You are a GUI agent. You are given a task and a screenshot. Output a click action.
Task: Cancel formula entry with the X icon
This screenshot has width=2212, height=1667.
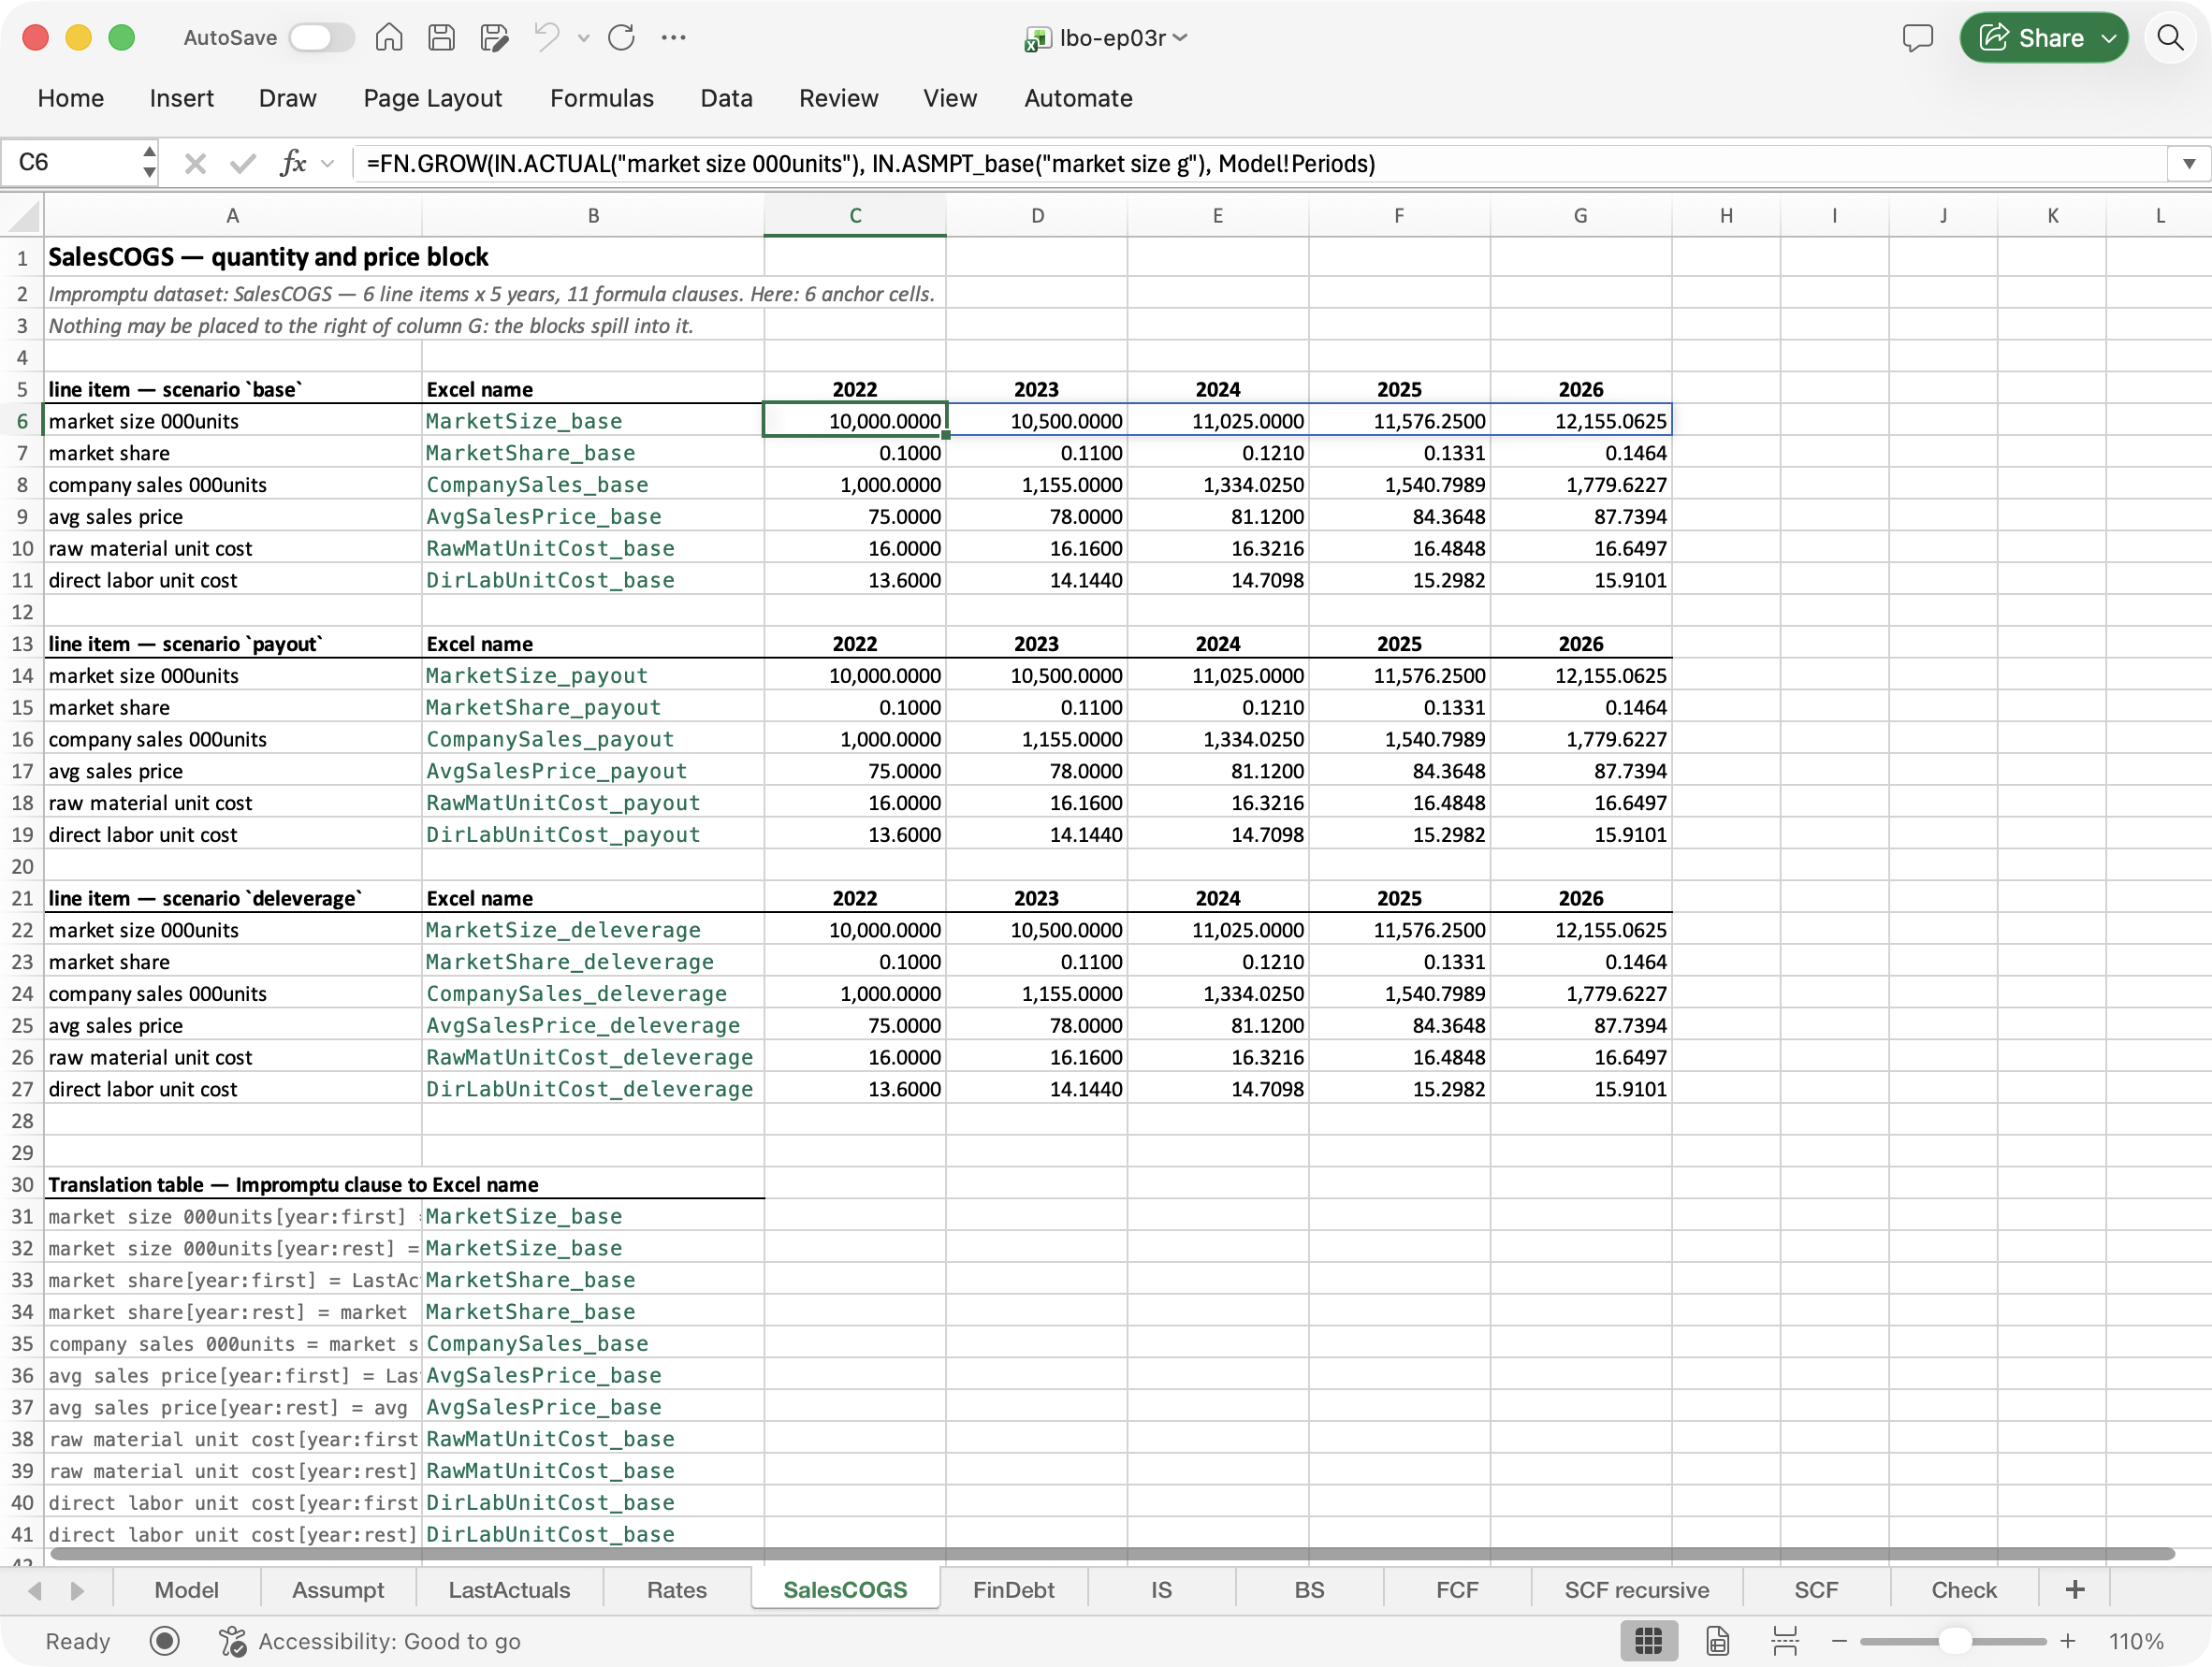(x=195, y=163)
